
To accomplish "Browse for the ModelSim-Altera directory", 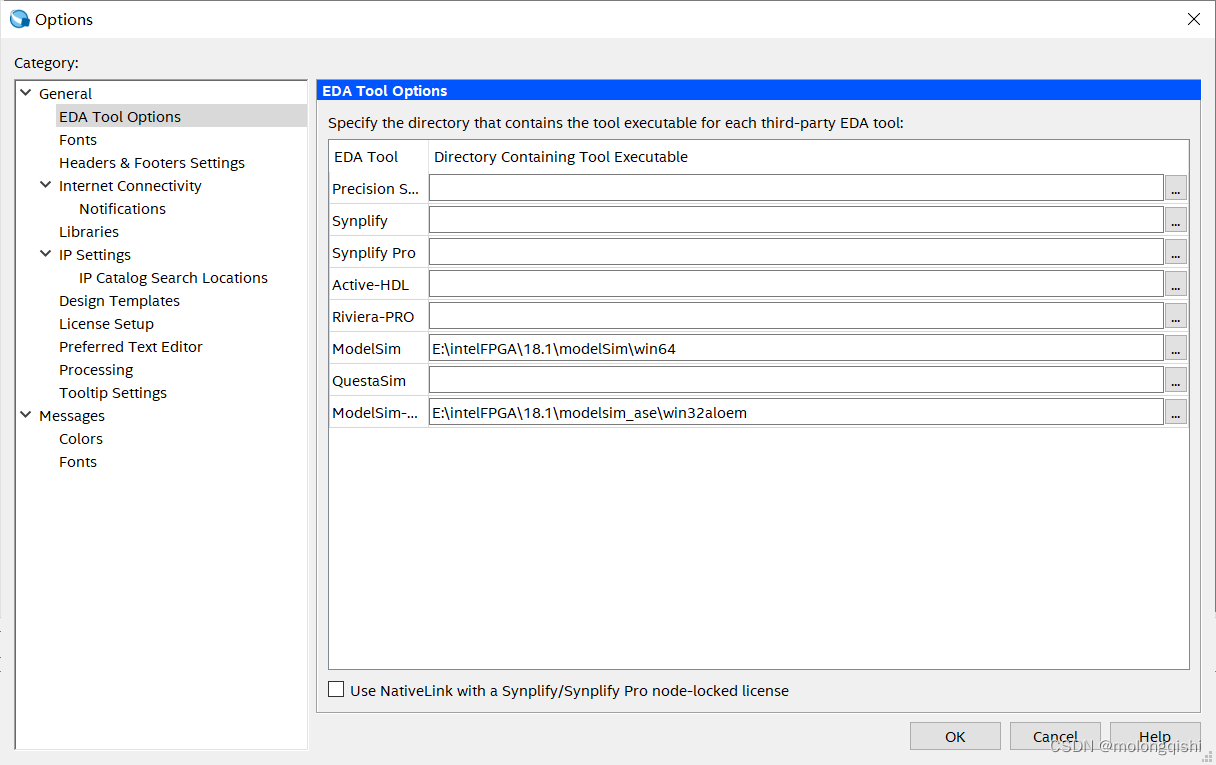I will [1176, 412].
